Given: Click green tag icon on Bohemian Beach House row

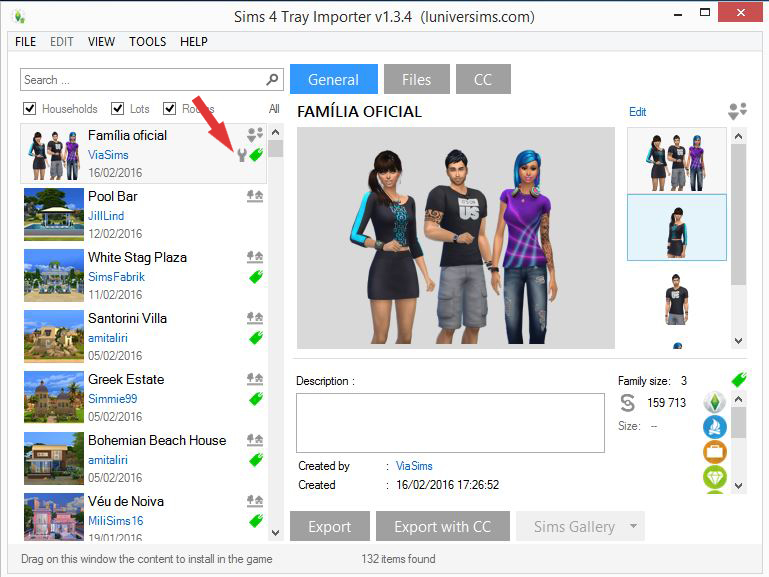Looking at the screenshot, I should point(256,460).
